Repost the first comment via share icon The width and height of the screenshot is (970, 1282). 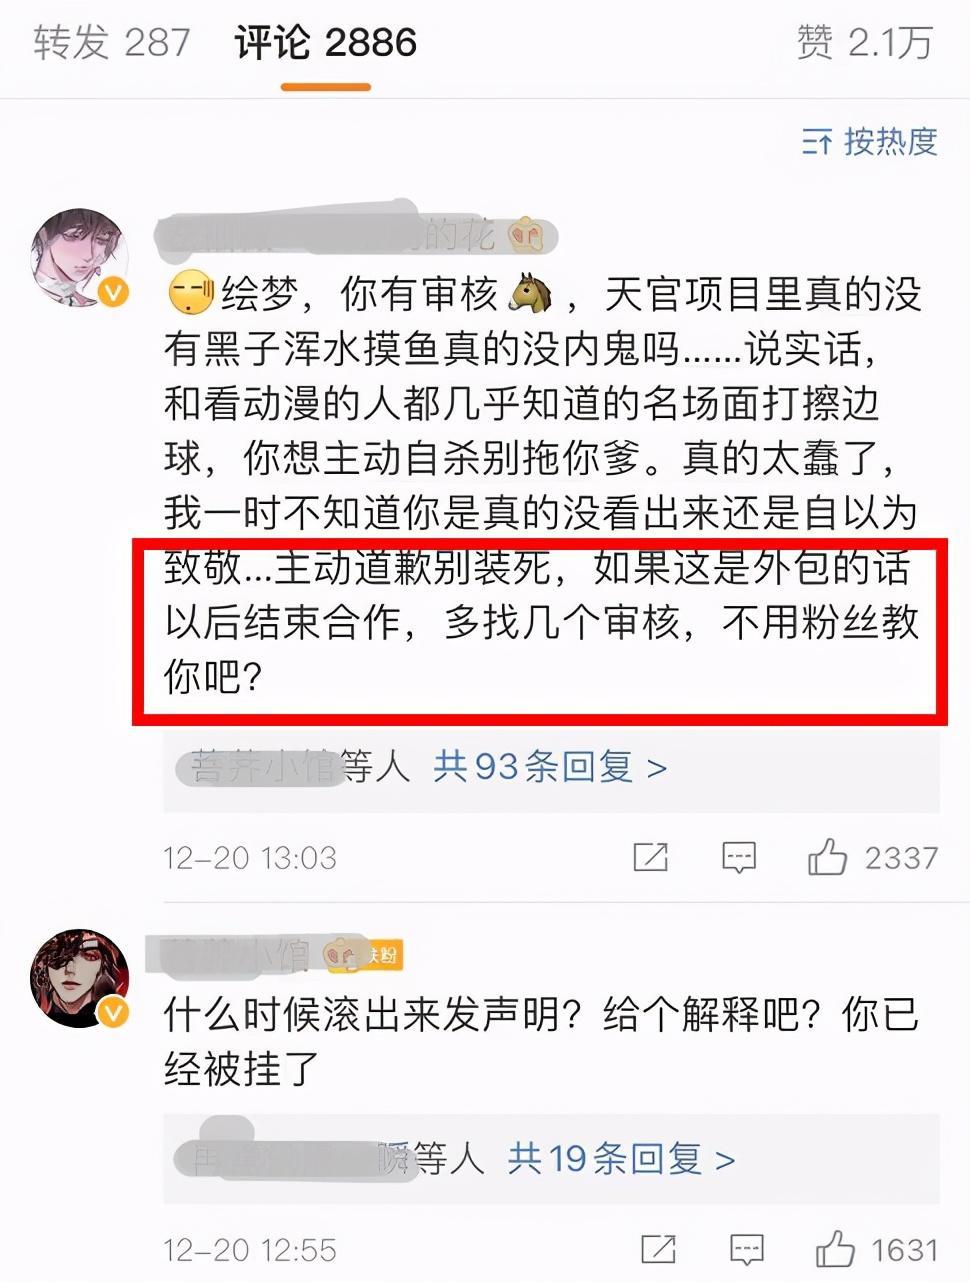pos(651,857)
